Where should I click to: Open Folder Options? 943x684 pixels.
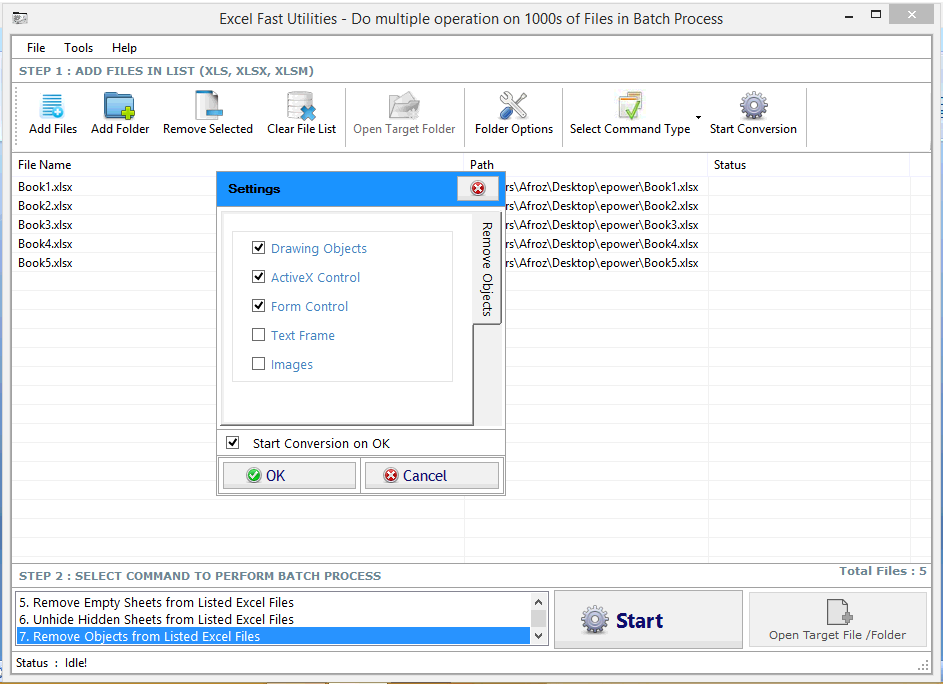point(513,112)
